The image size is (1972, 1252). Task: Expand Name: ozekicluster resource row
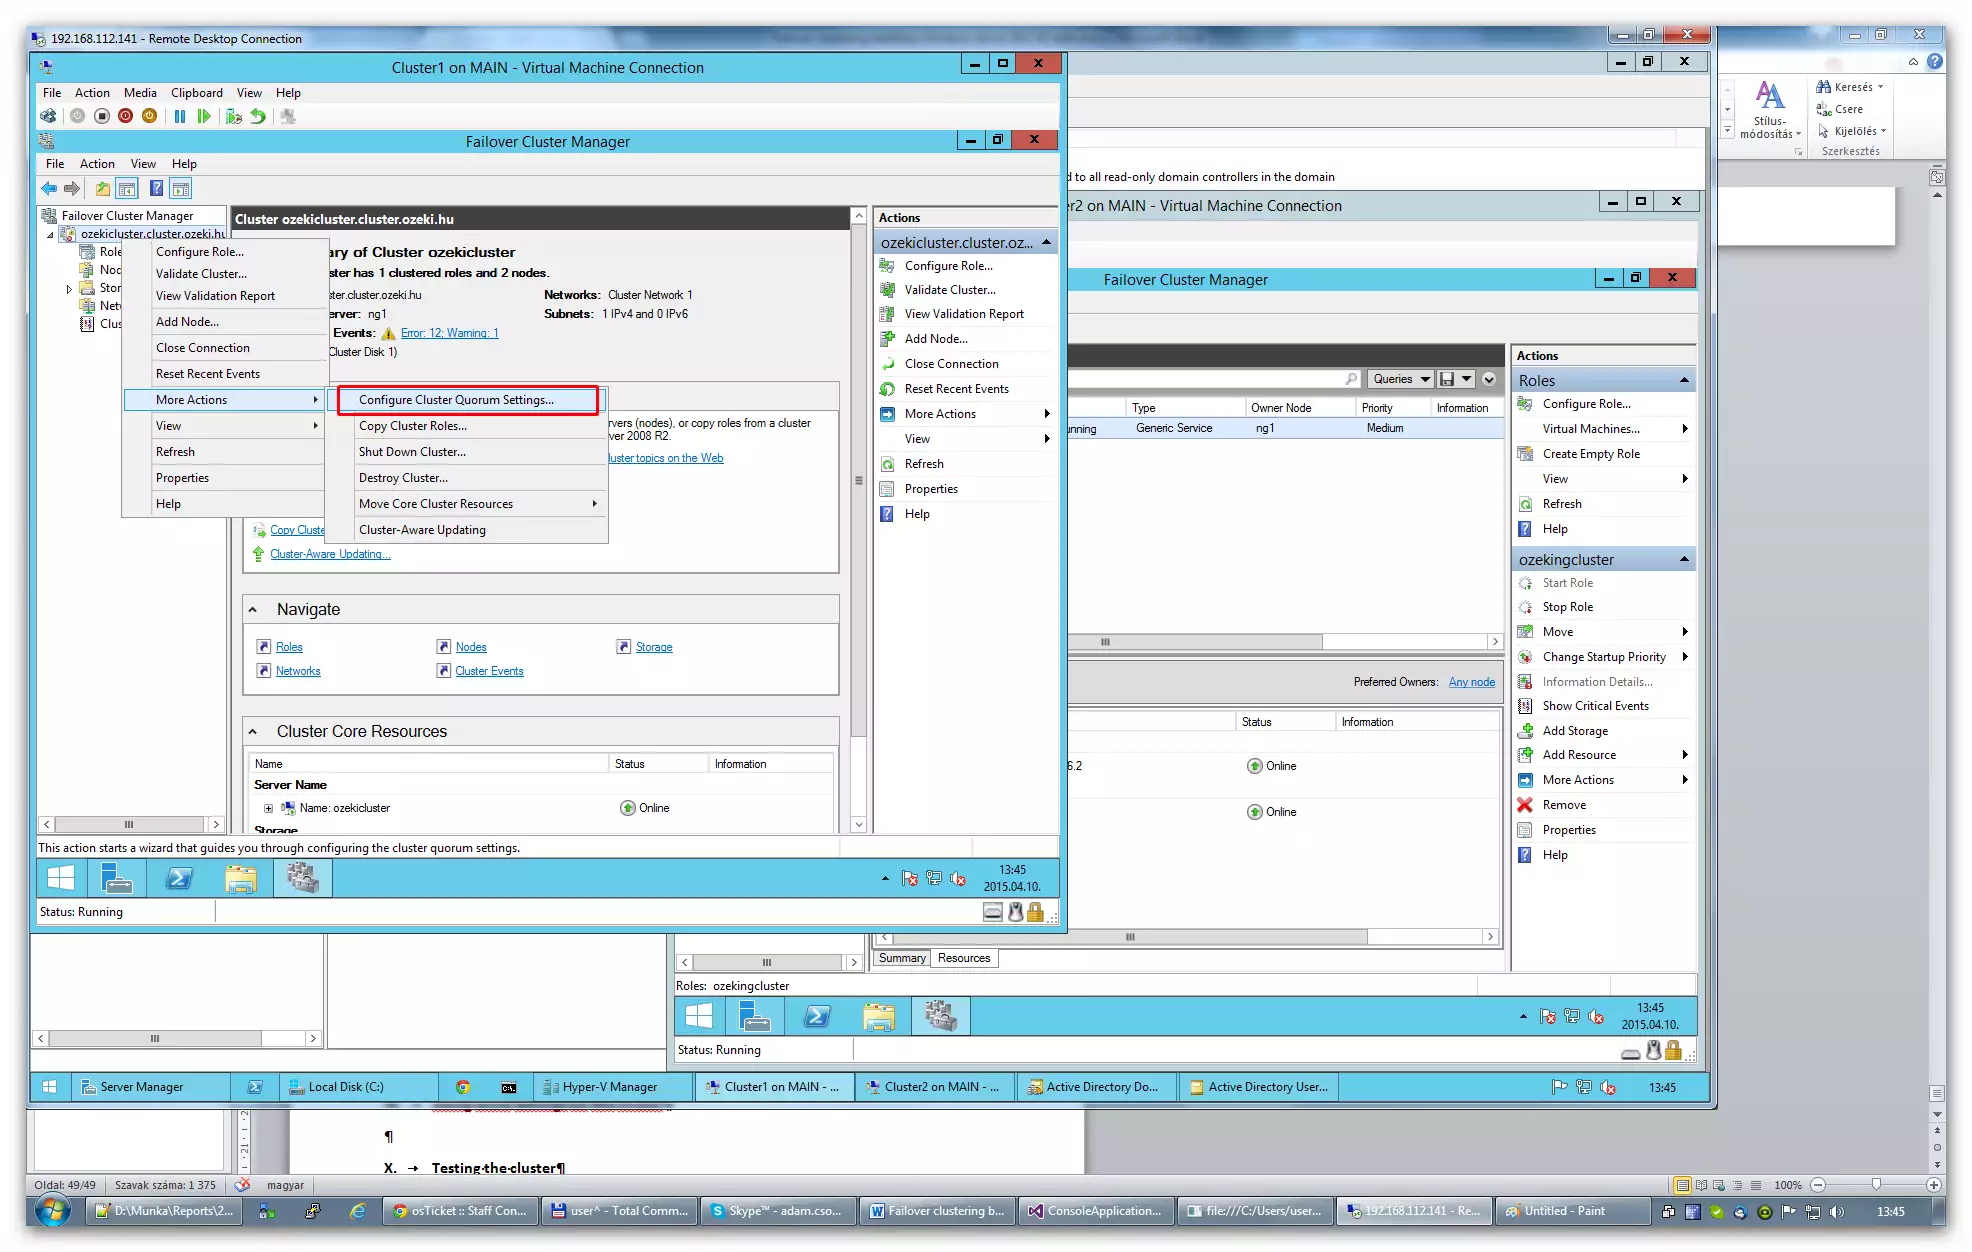(x=268, y=808)
